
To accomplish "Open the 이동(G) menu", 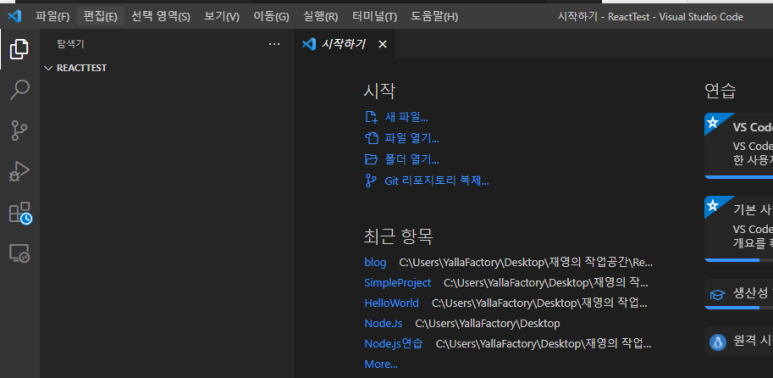I will coord(271,17).
